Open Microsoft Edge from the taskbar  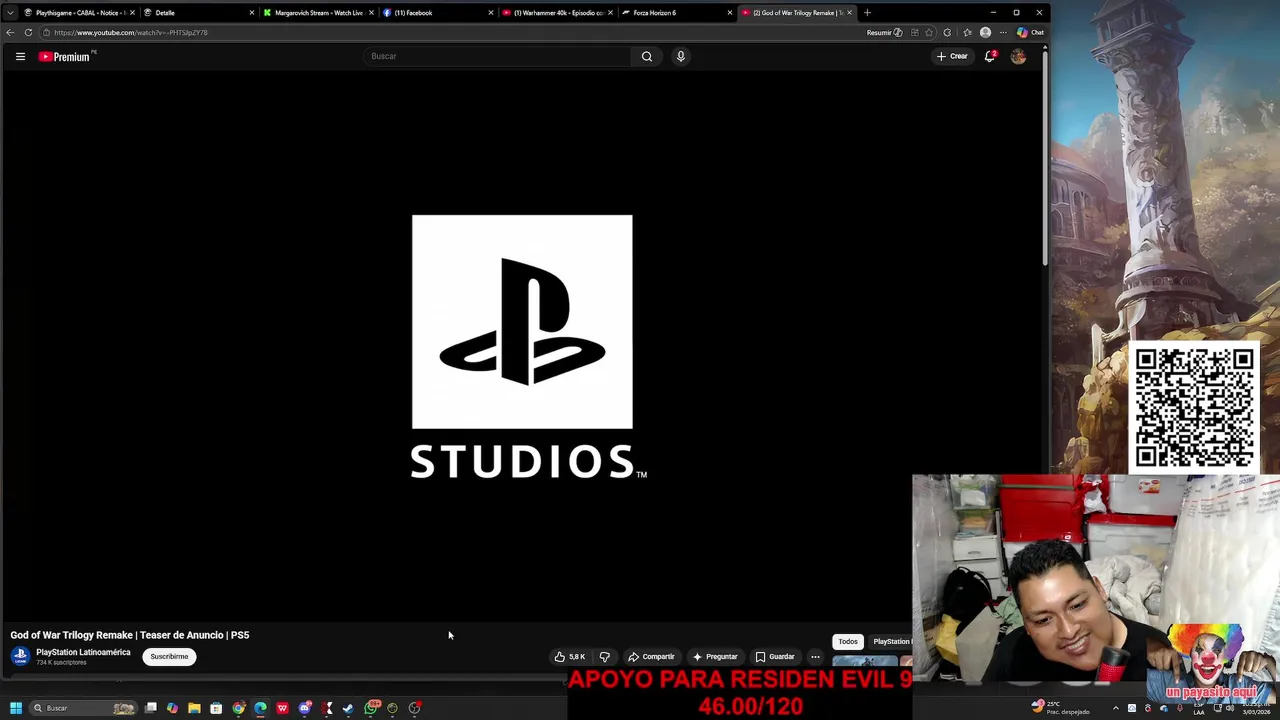(x=260, y=708)
